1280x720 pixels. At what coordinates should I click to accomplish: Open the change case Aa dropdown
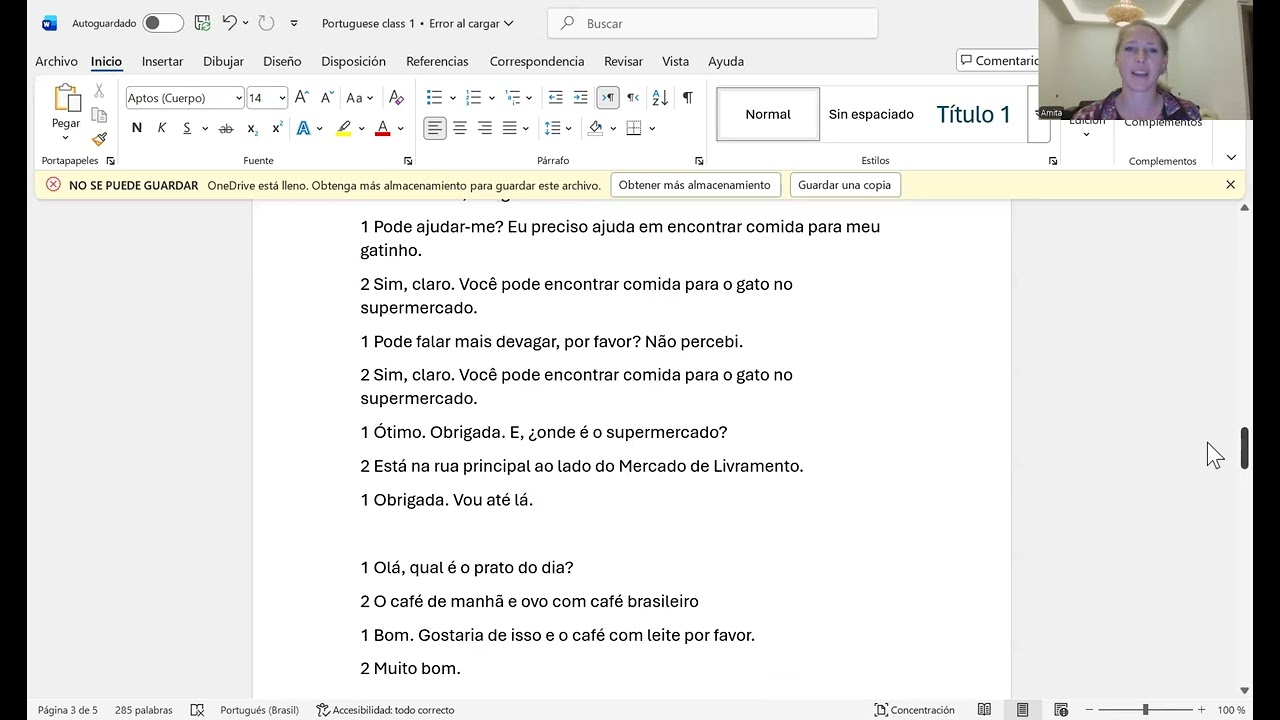tap(359, 98)
